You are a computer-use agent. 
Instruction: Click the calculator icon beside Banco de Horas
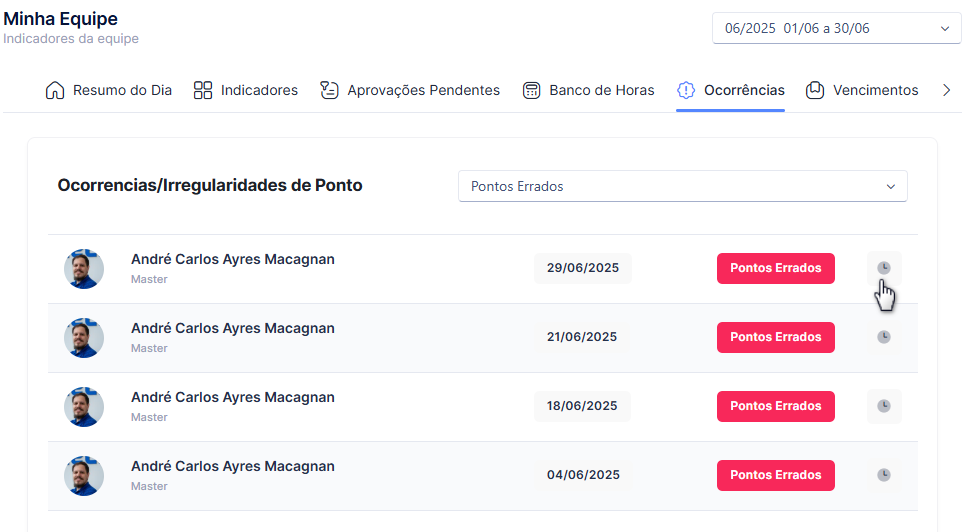coord(532,90)
